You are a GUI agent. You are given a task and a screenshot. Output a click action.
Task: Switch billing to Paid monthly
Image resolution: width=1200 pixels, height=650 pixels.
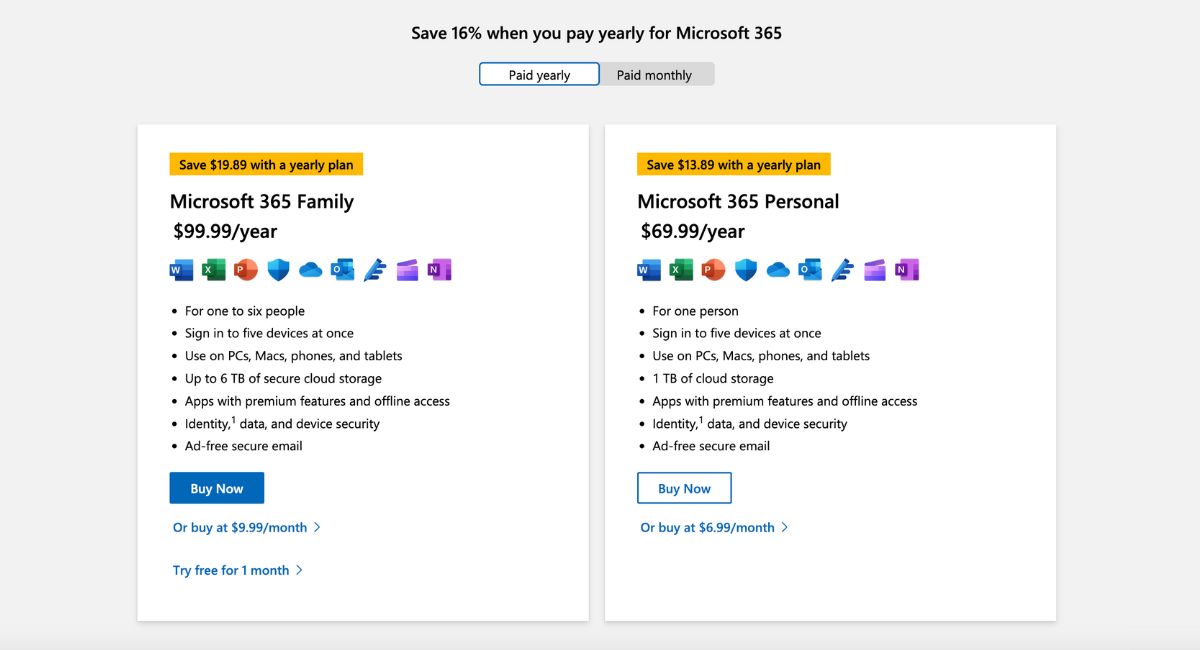tap(656, 74)
